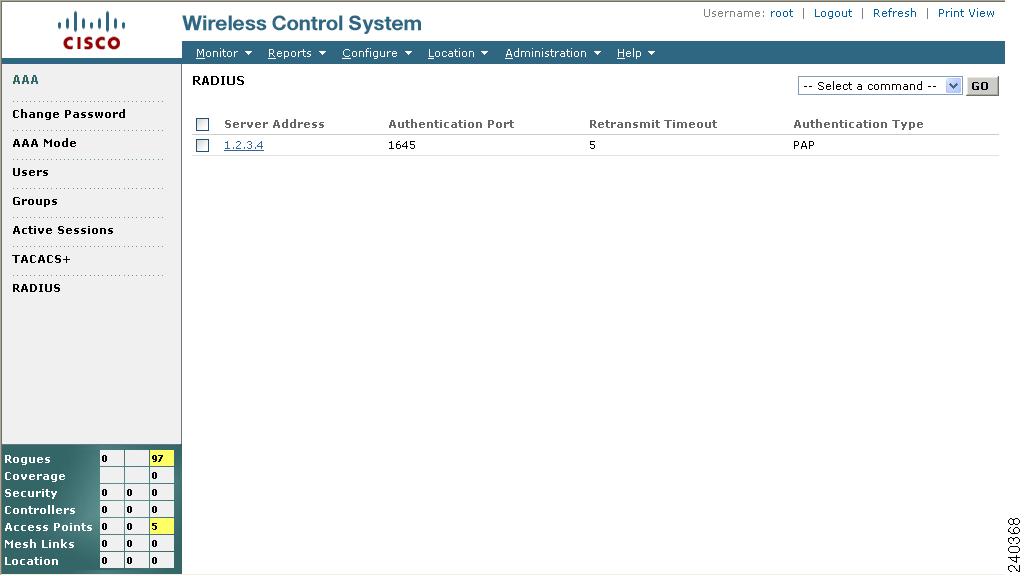The image size is (1025, 576).
Task: Click the Authentication Port column header
Action: click(451, 124)
